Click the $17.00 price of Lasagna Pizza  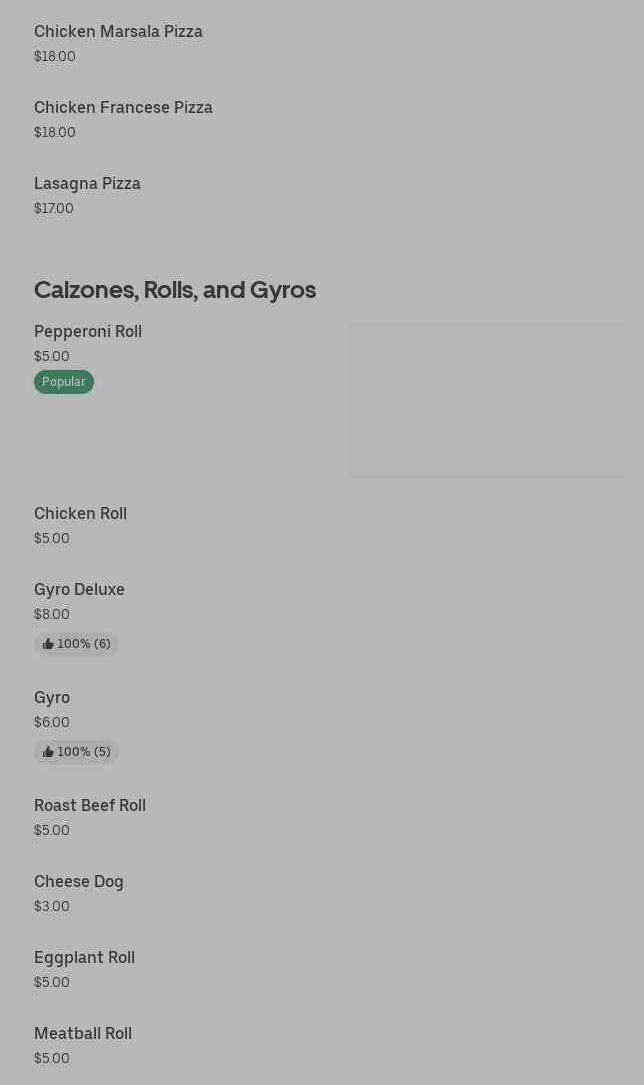[x=54, y=209]
